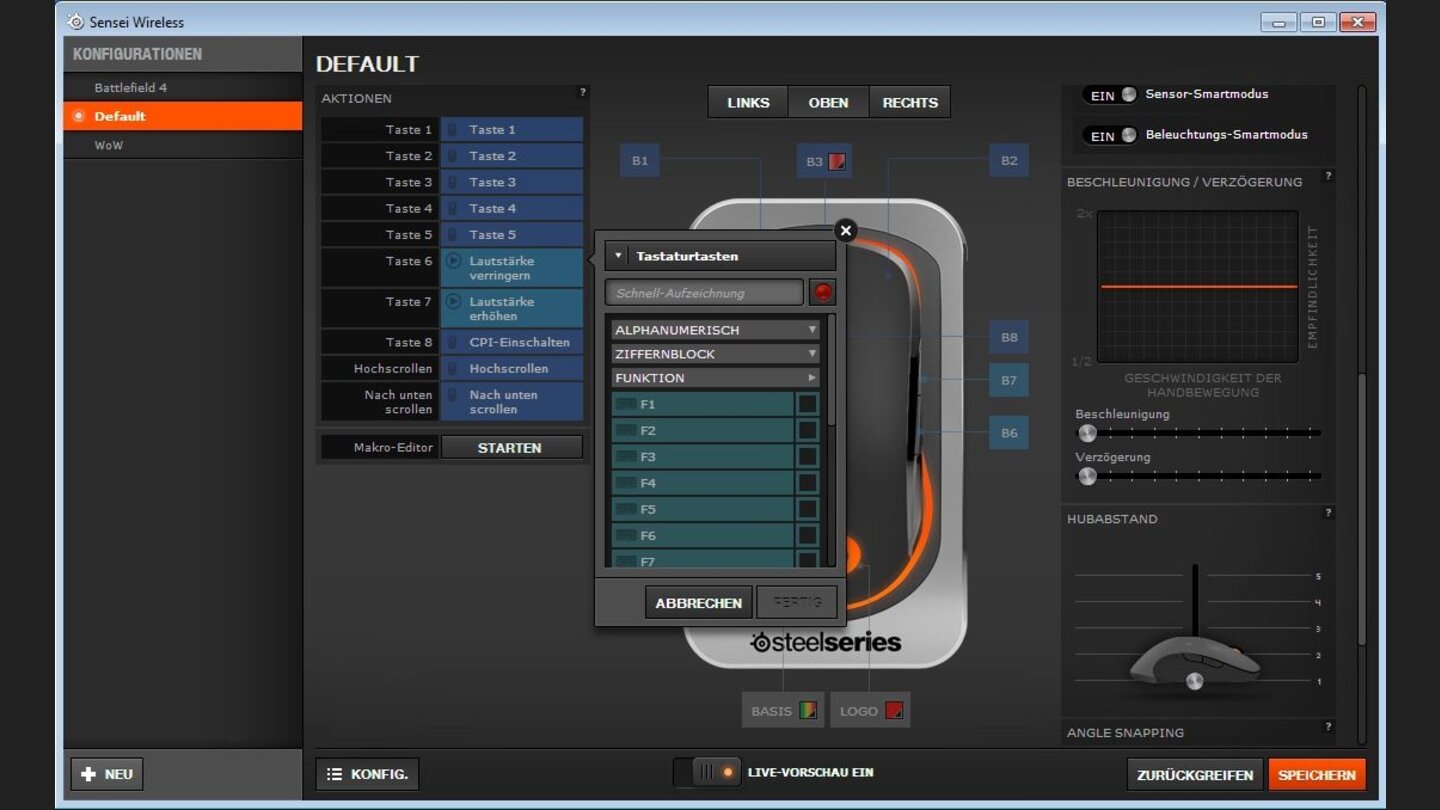Select the Default configuration
Image resolution: width=1440 pixels, height=810 pixels.
coord(183,116)
